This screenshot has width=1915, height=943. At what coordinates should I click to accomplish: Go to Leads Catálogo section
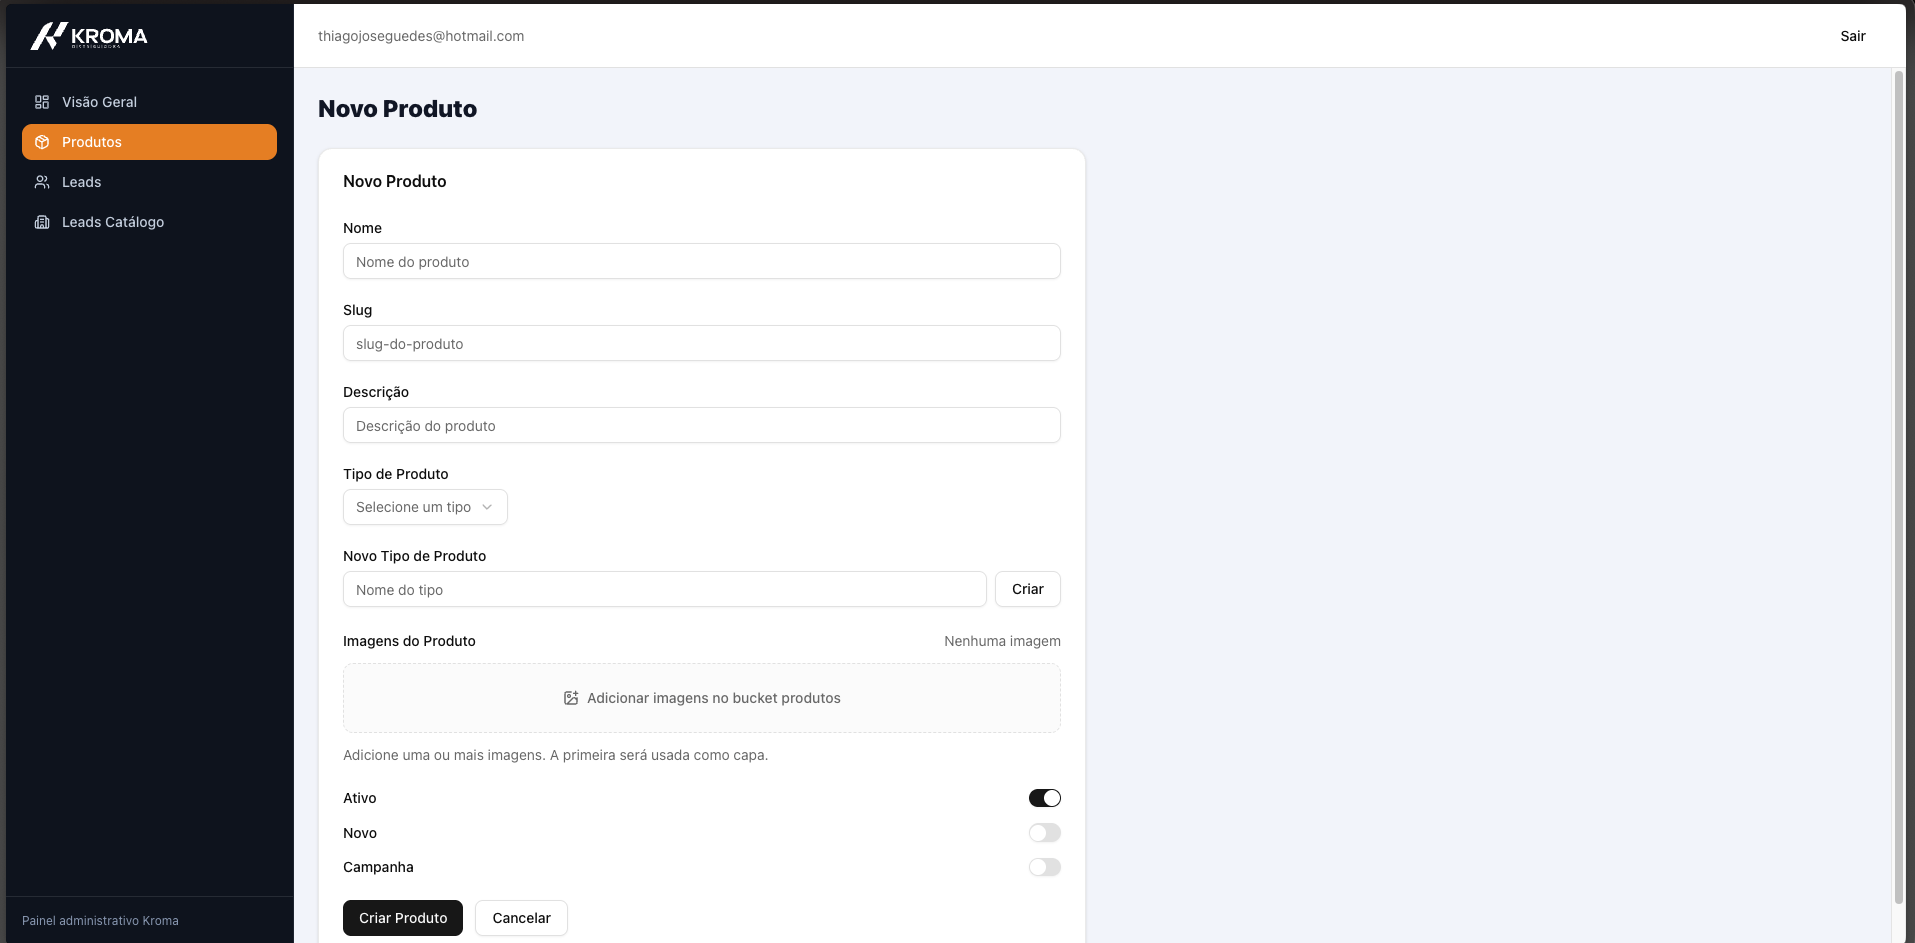tap(149, 222)
